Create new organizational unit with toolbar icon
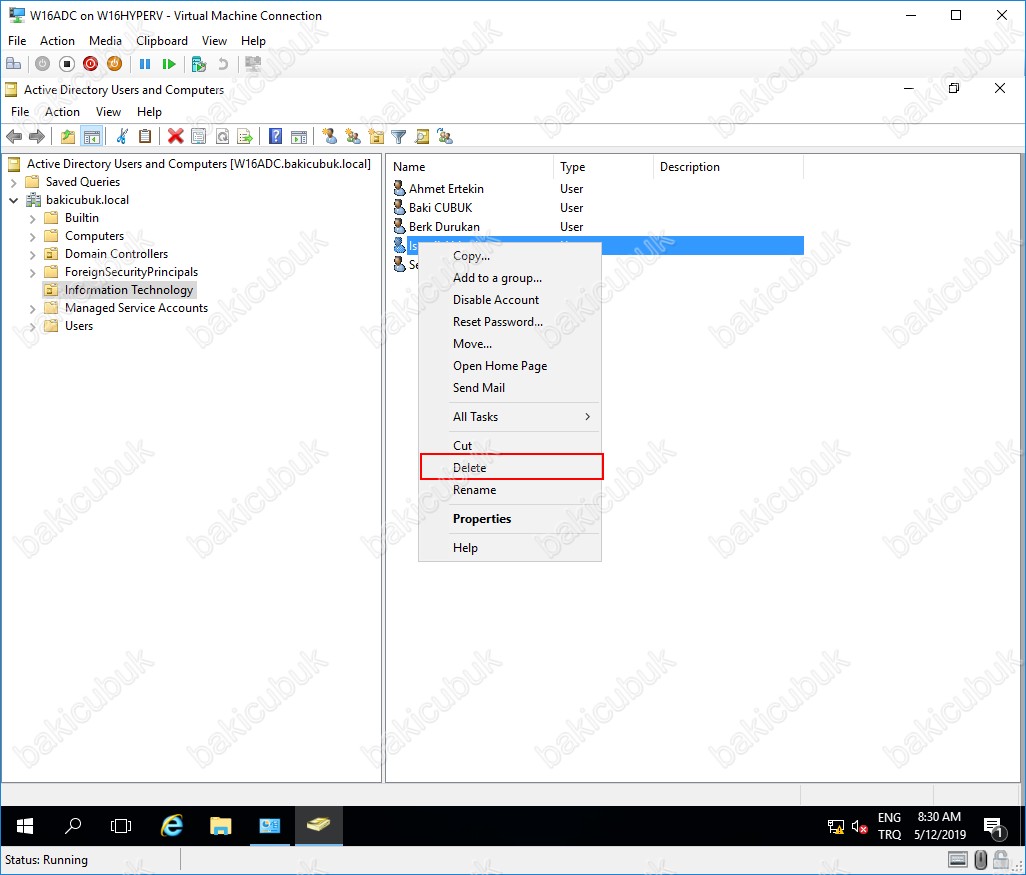The width and height of the screenshot is (1026, 875). pos(376,136)
